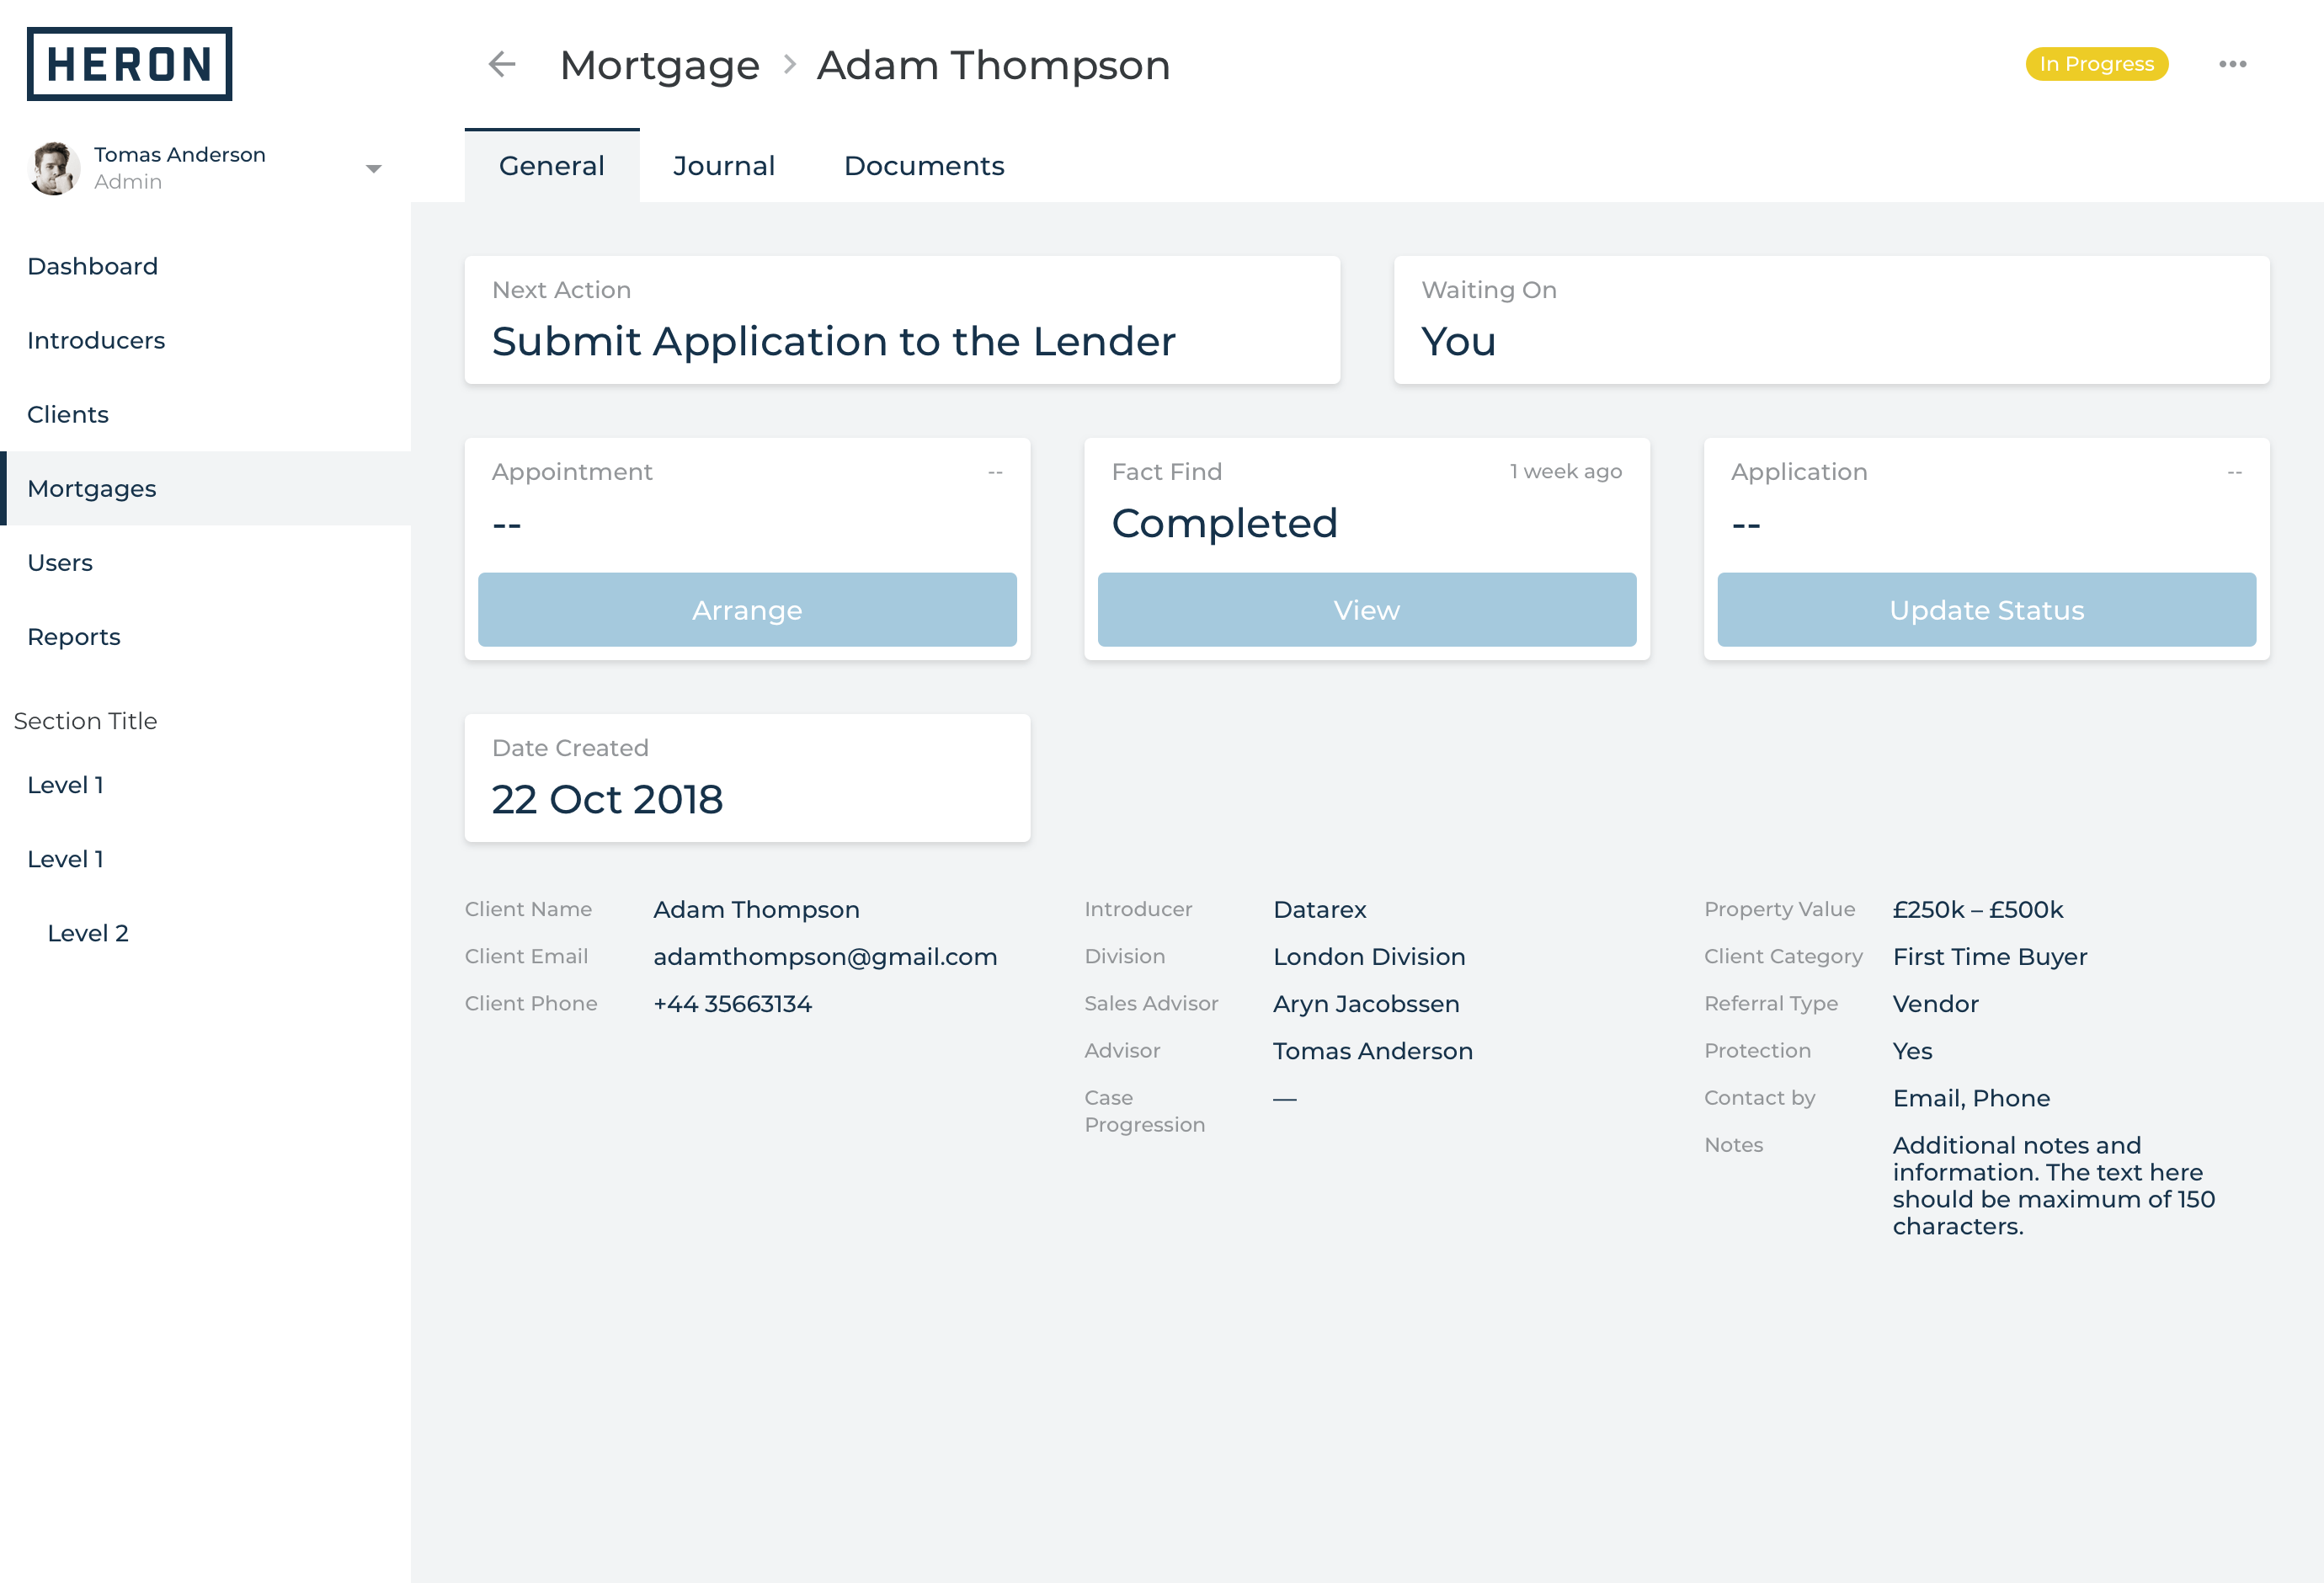Click the Additional notes text

(2053, 1185)
